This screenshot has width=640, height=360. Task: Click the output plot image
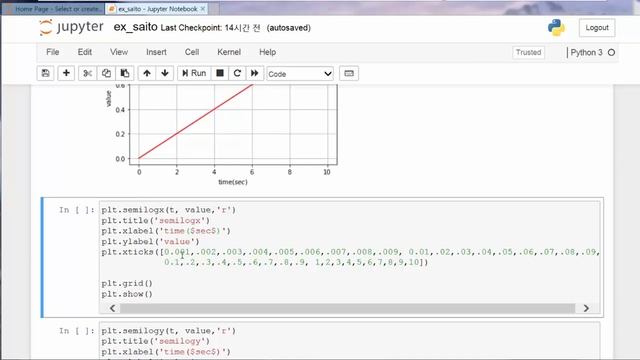[221, 136]
